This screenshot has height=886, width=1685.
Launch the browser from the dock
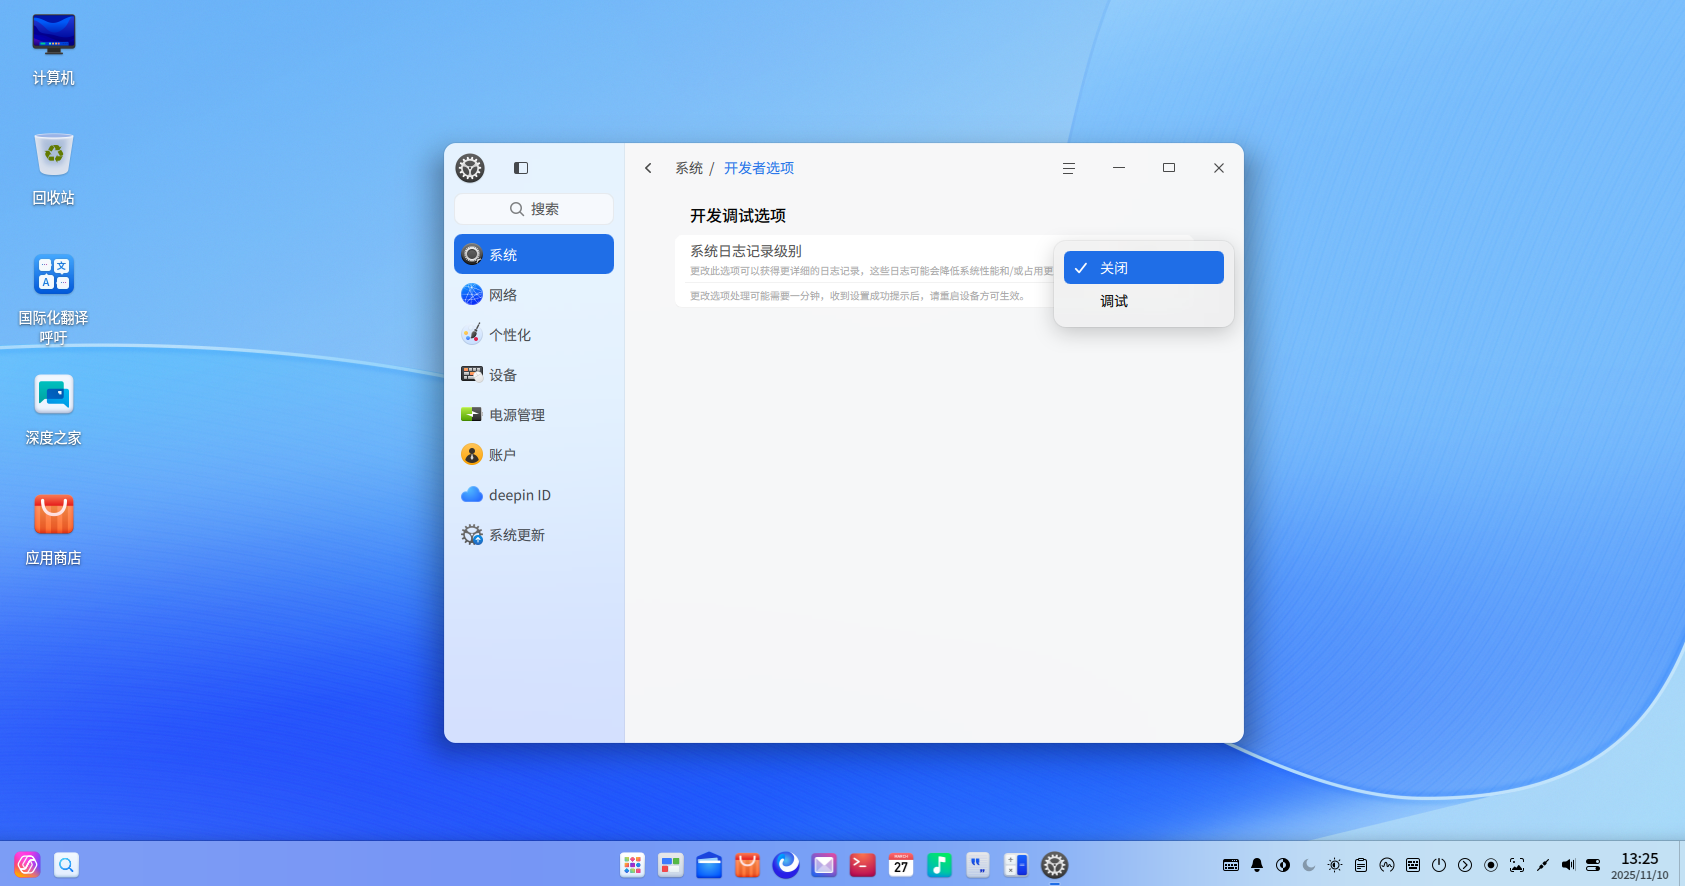(x=786, y=865)
